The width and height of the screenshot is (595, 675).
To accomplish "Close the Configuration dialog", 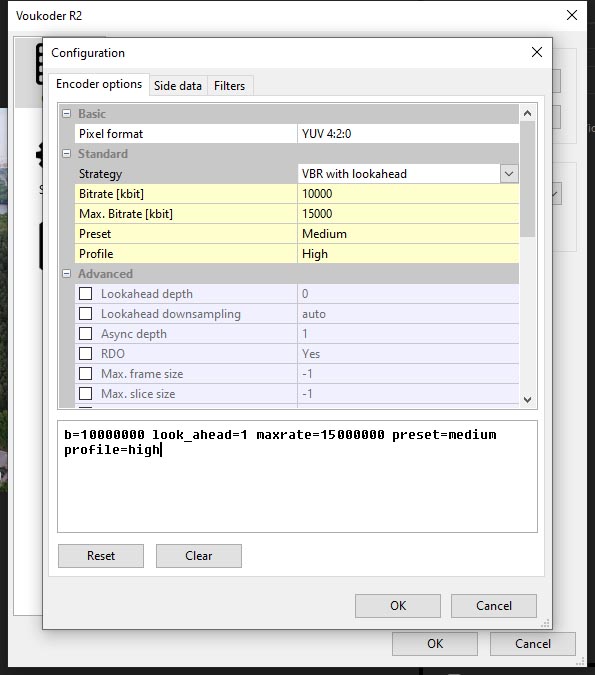I will tap(537, 53).
